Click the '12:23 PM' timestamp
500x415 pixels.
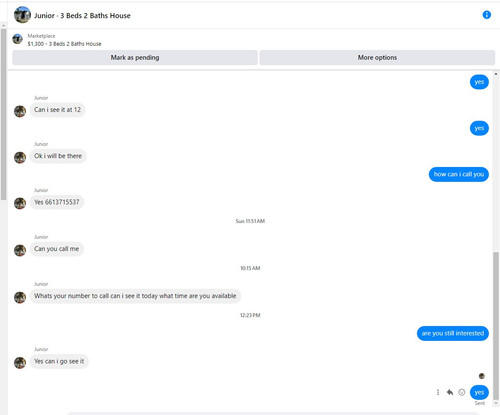[250, 315]
